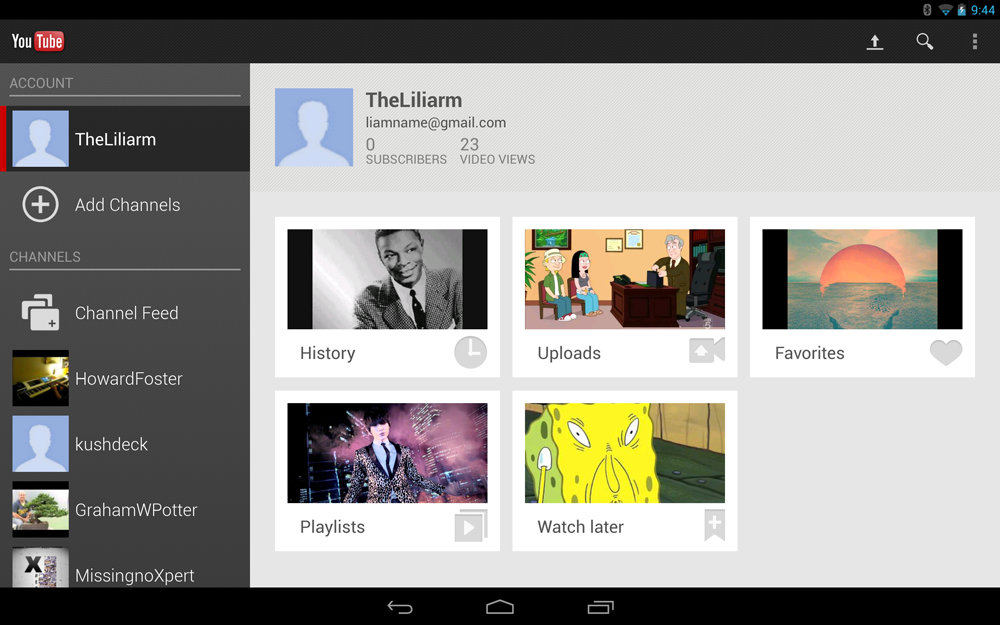
Task: Open the History clock icon
Action: (x=470, y=352)
